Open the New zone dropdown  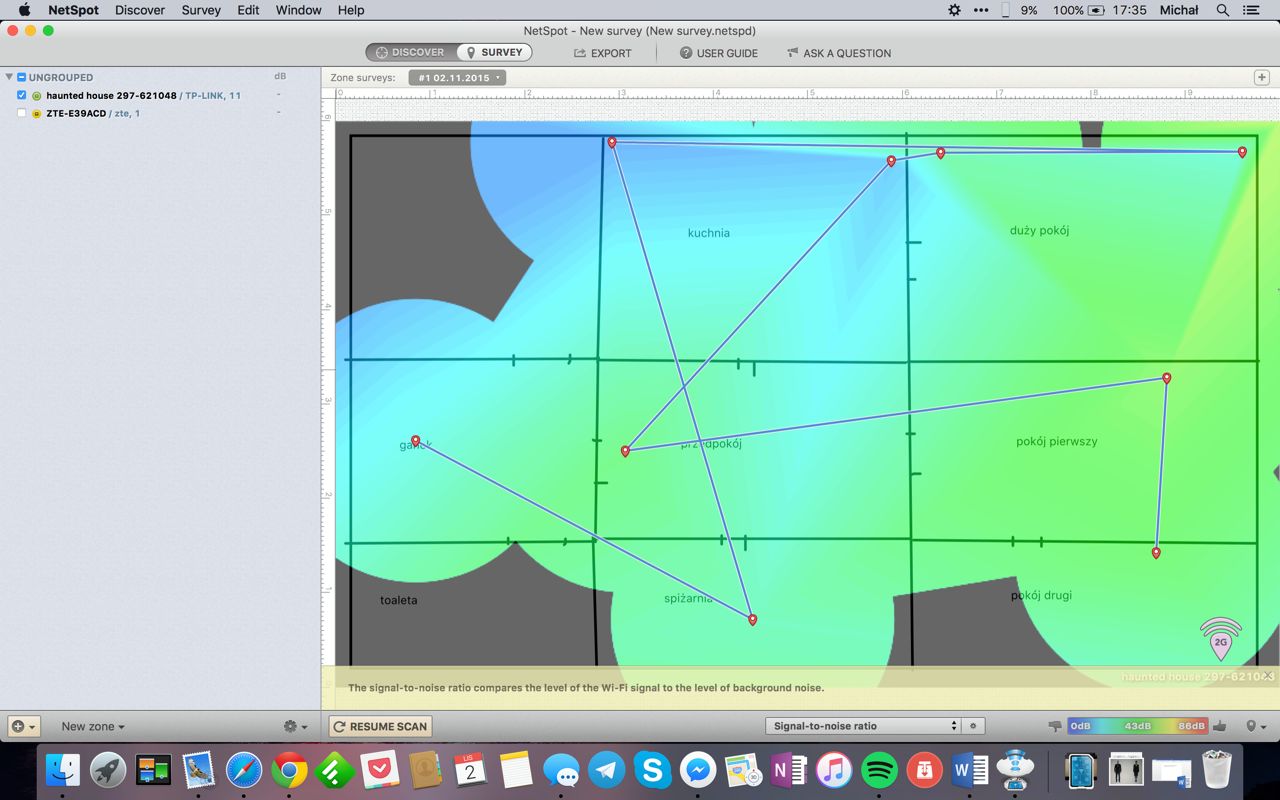coord(93,727)
